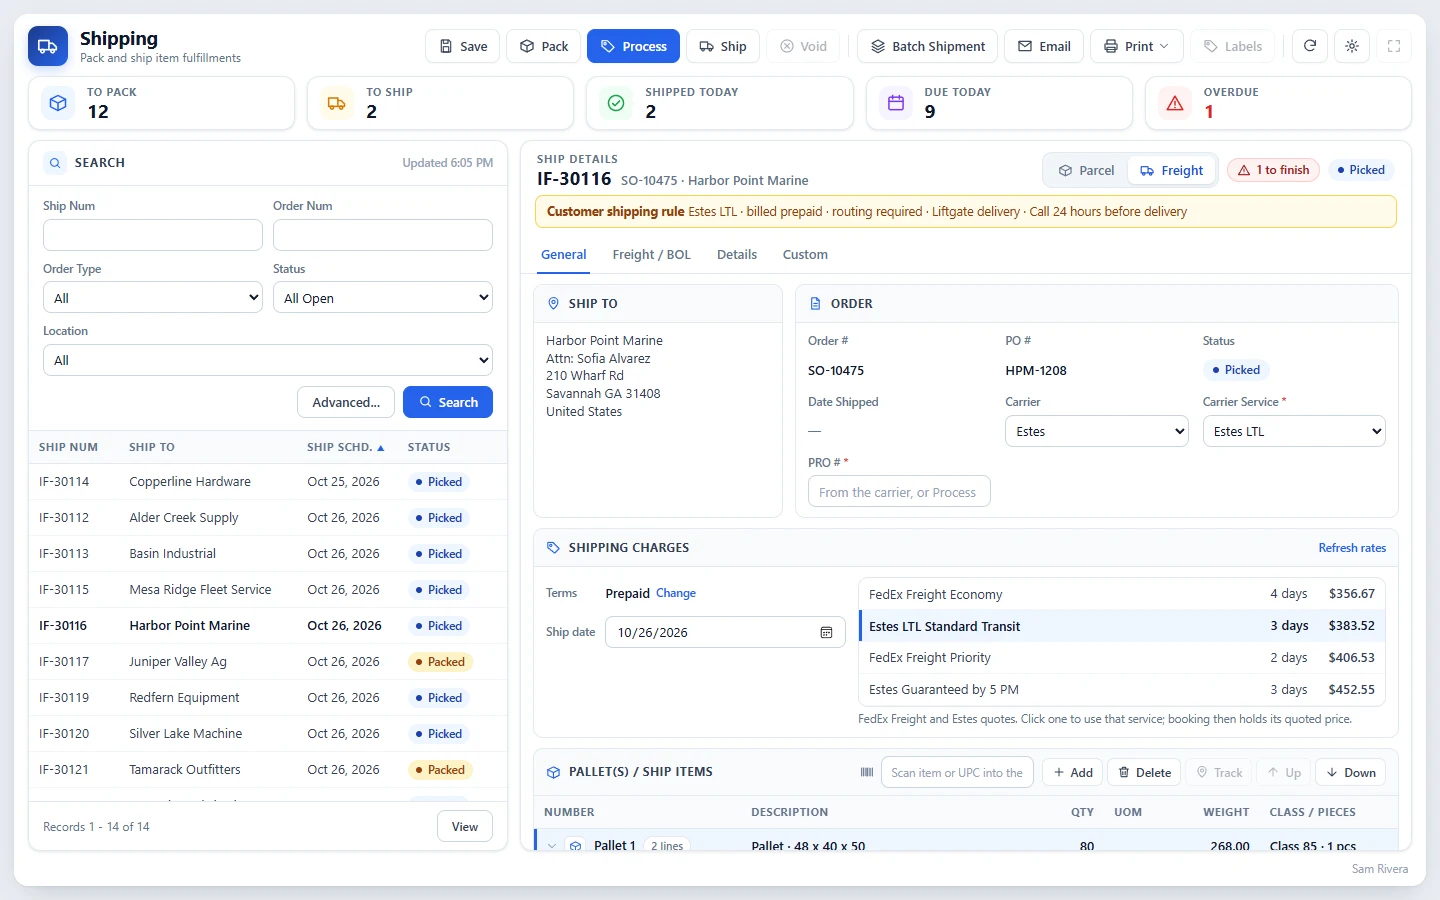Toggle the light/dark theme sun icon
1440x900 pixels.
pos(1352,46)
